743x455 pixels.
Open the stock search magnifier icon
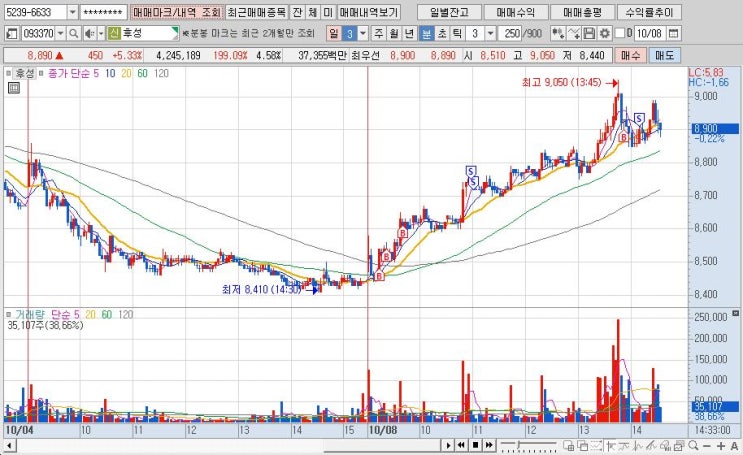tap(73, 34)
